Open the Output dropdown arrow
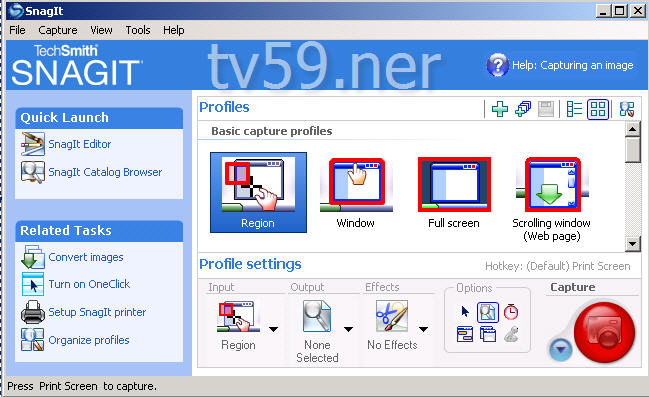 click(x=349, y=329)
